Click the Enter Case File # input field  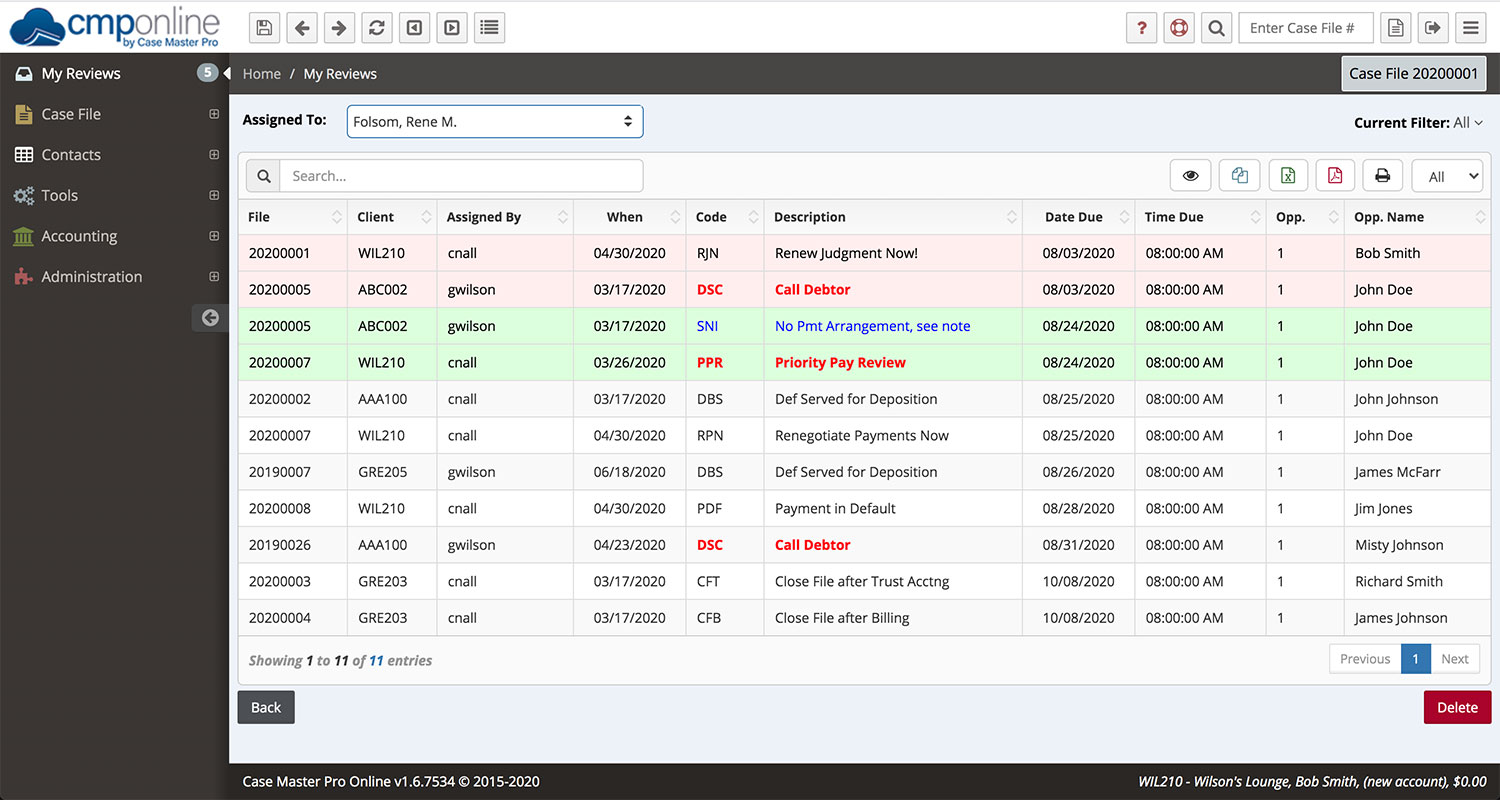[x=1305, y=28]
